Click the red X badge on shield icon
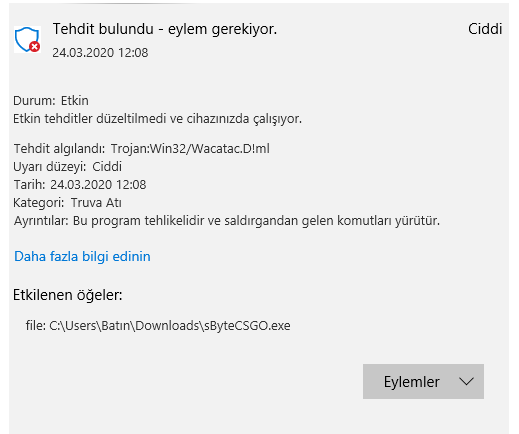 click(35, 47)
